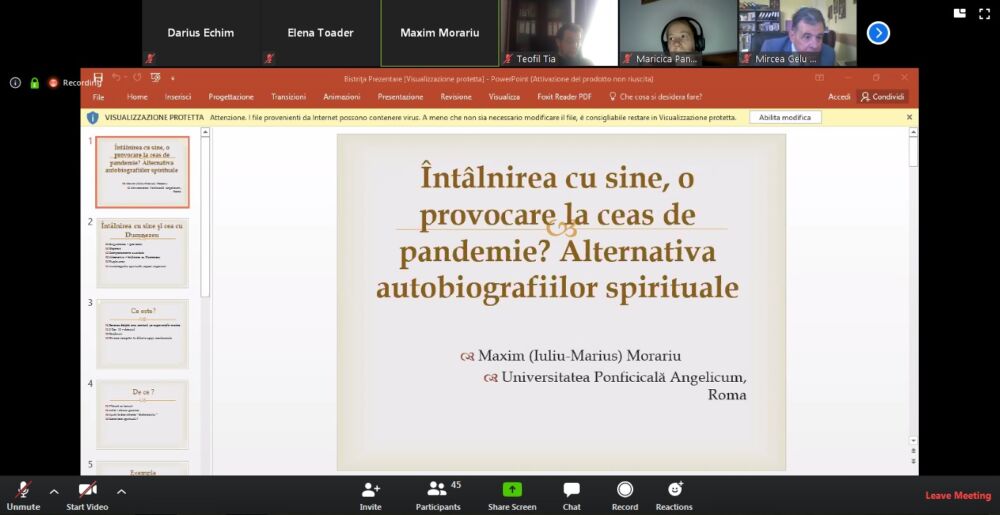
Task: Click author line 'Maxim (Iuliu-Marius) Morariu'
Action: 579,356
